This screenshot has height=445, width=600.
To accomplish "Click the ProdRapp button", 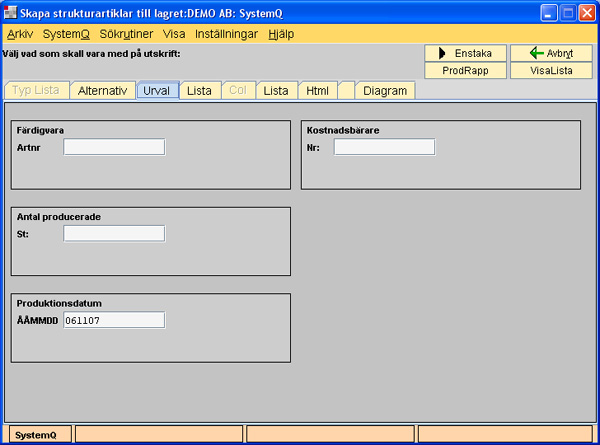I will pos(466,70).
